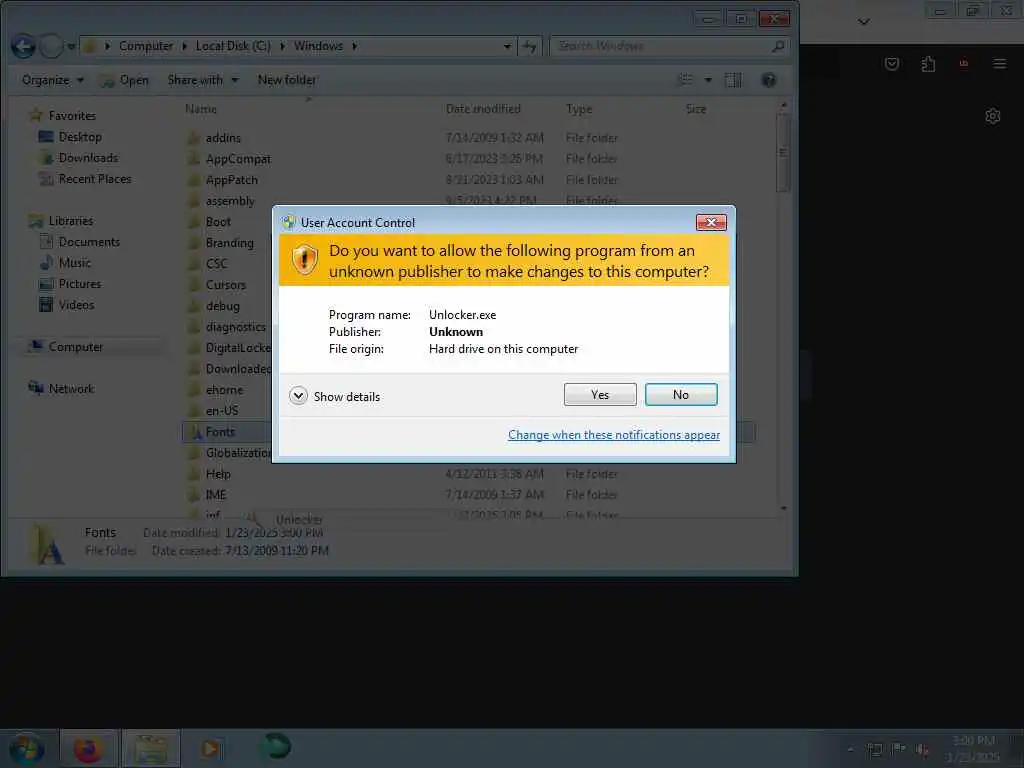Screen dimensions: 1024x768
Task: Open 'Change when these notifications appear' link
Action: coord(614,435)
